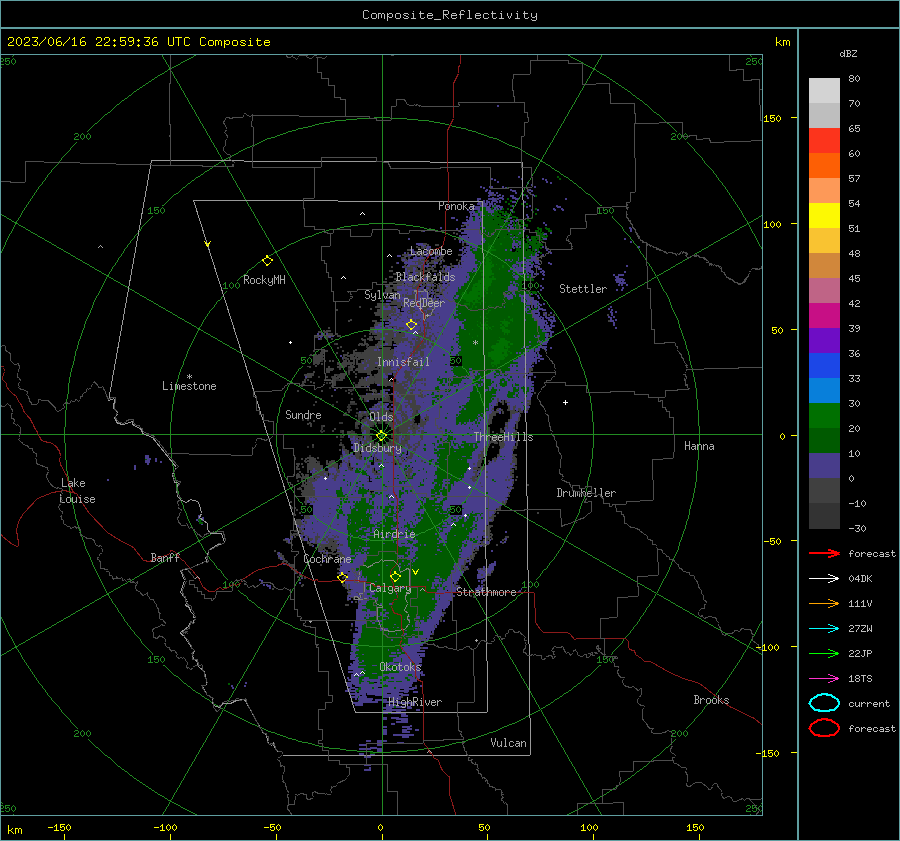Click the Blackfalds city label
Viewport: 900px width, 841px height.
click(425, 277)
